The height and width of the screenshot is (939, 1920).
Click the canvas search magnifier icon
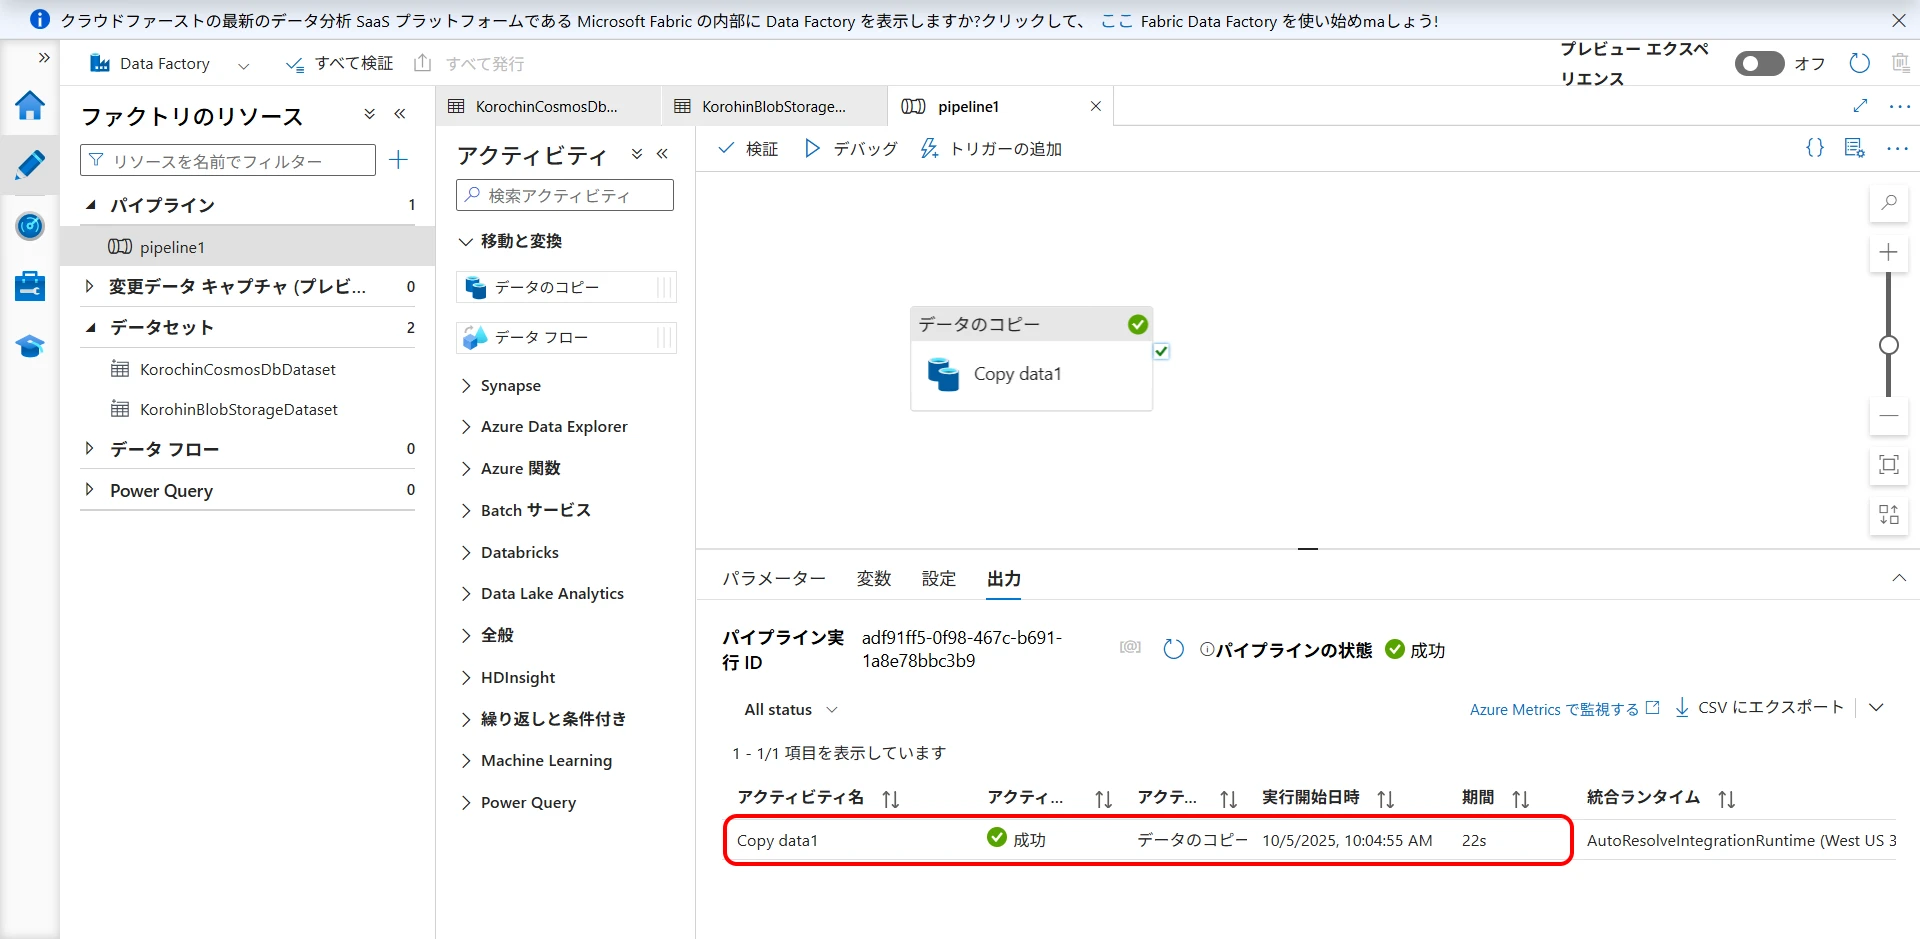(x=1888, y=203)
